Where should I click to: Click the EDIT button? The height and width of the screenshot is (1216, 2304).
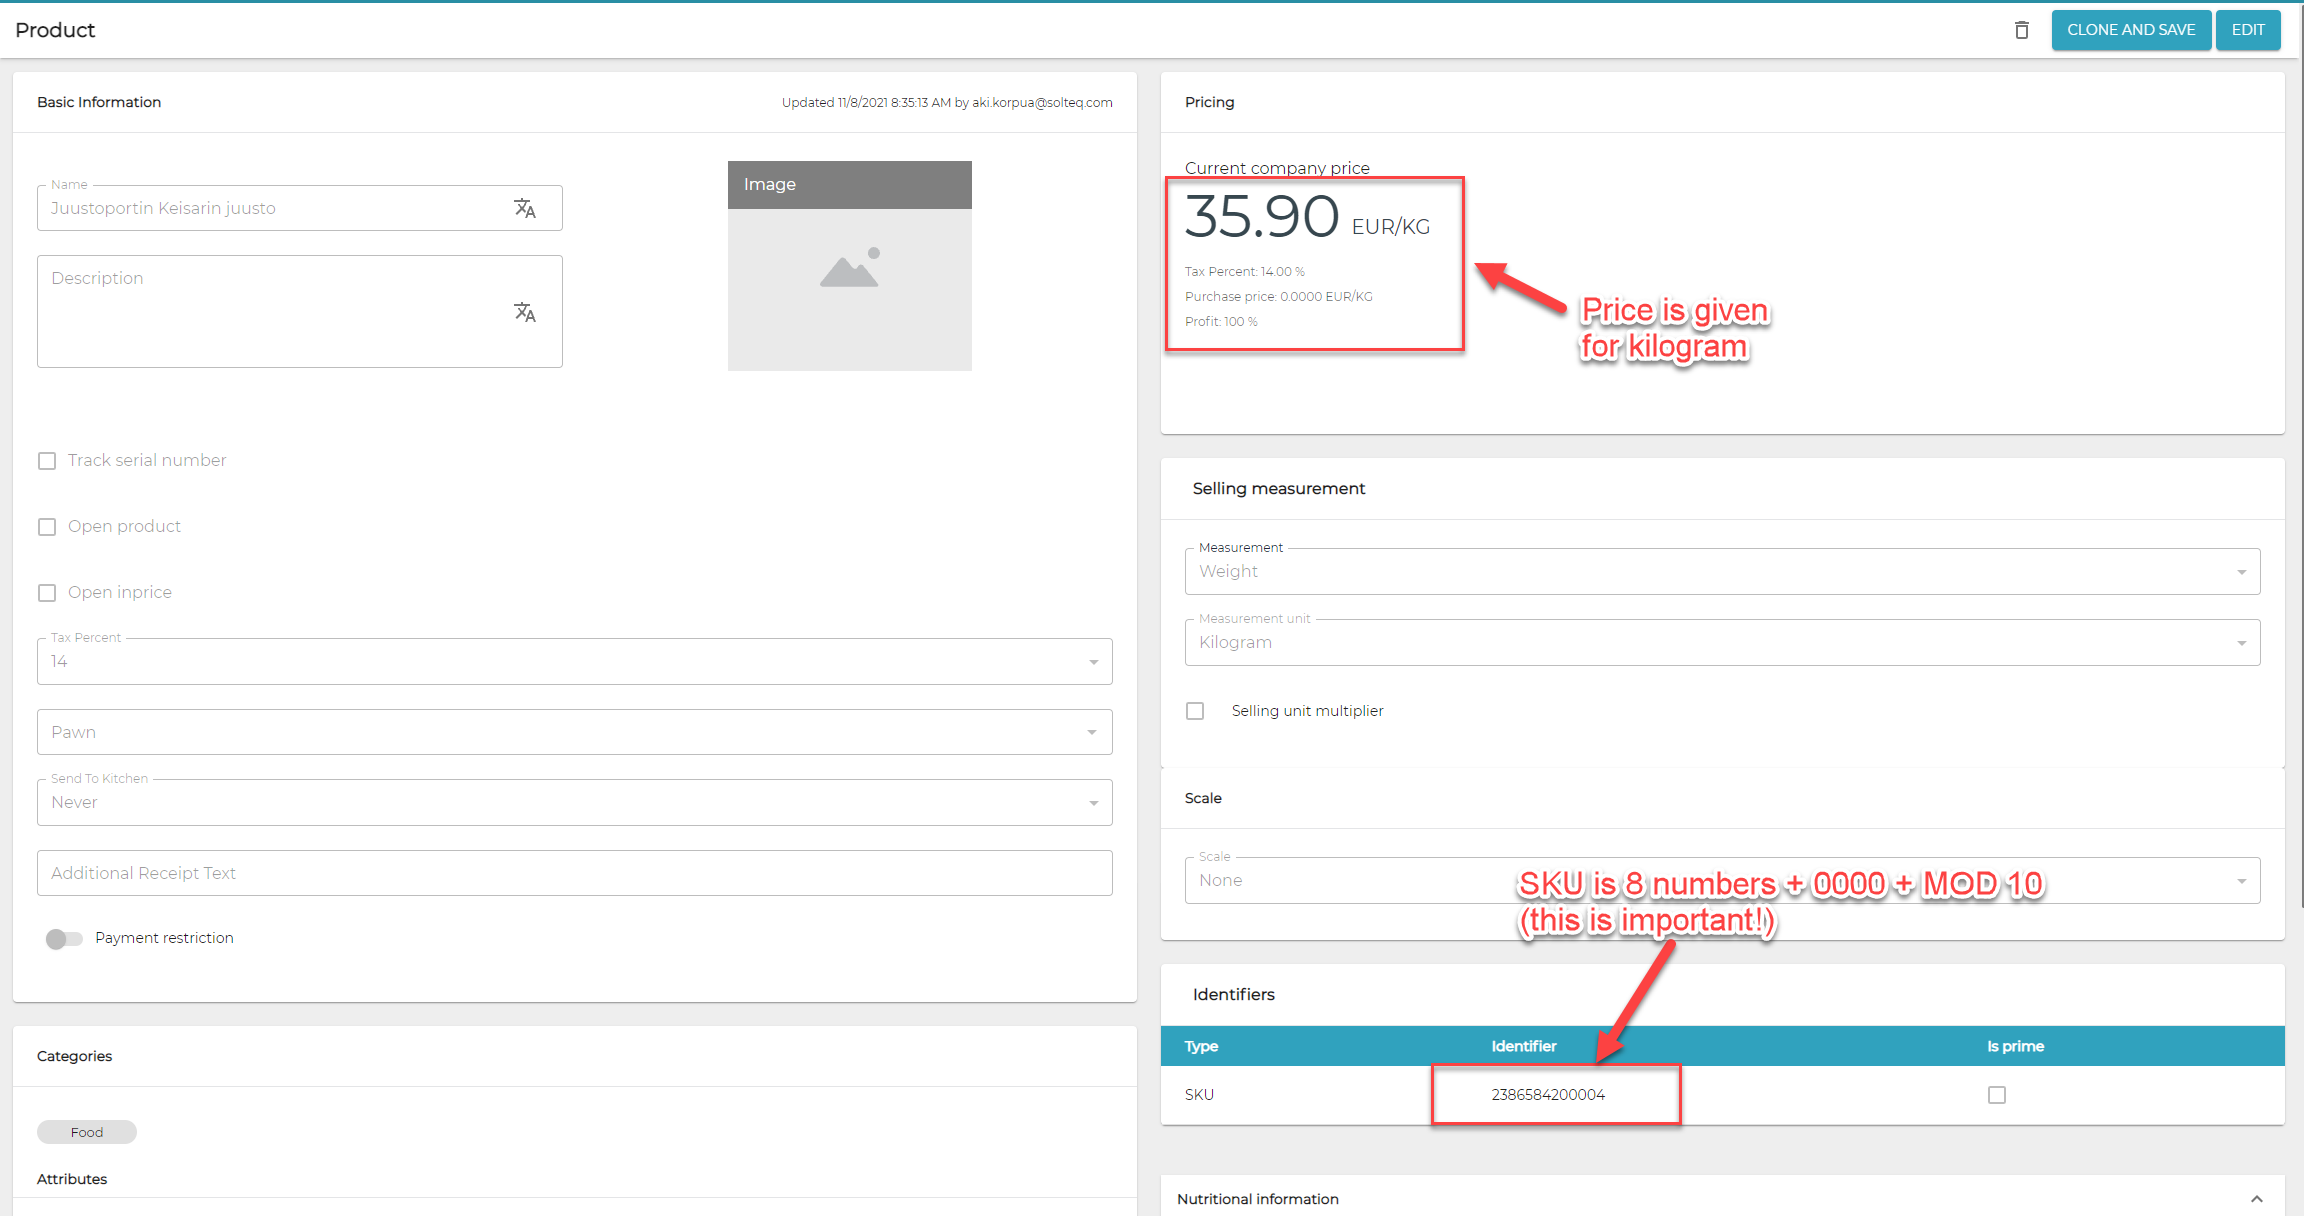[2247, 30]
